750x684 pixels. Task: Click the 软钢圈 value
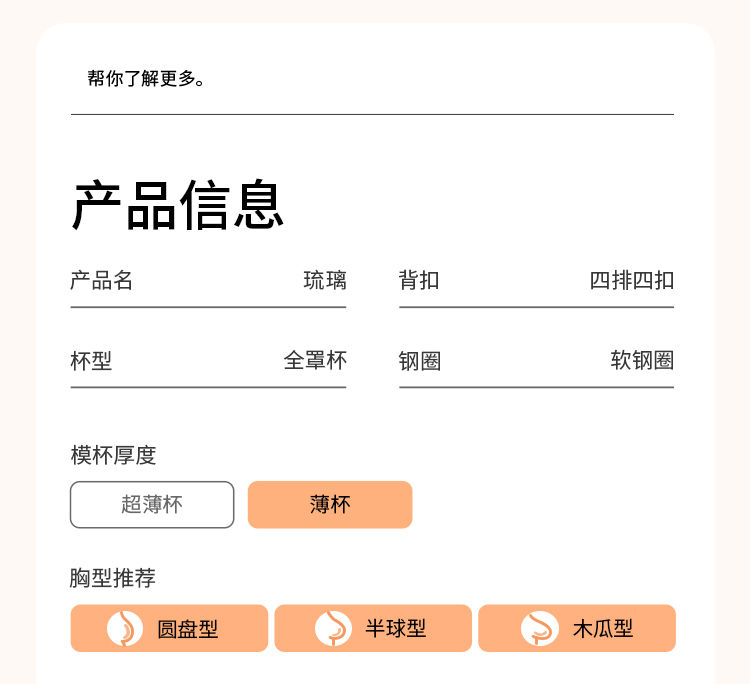[642, 360]
